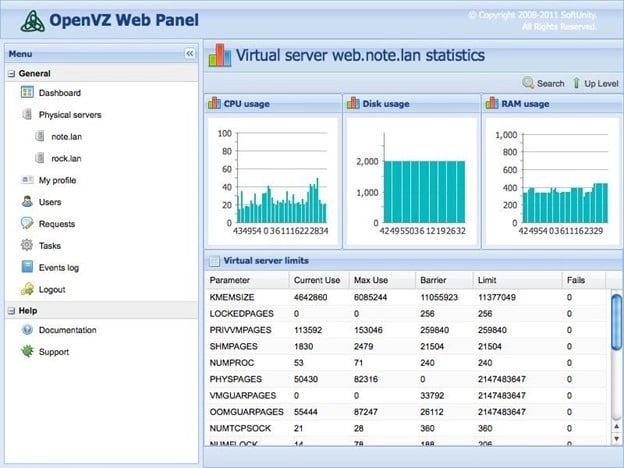Open the rock.lan server entry
This screenshot has width=624, height=468.
tap(66, 158)
